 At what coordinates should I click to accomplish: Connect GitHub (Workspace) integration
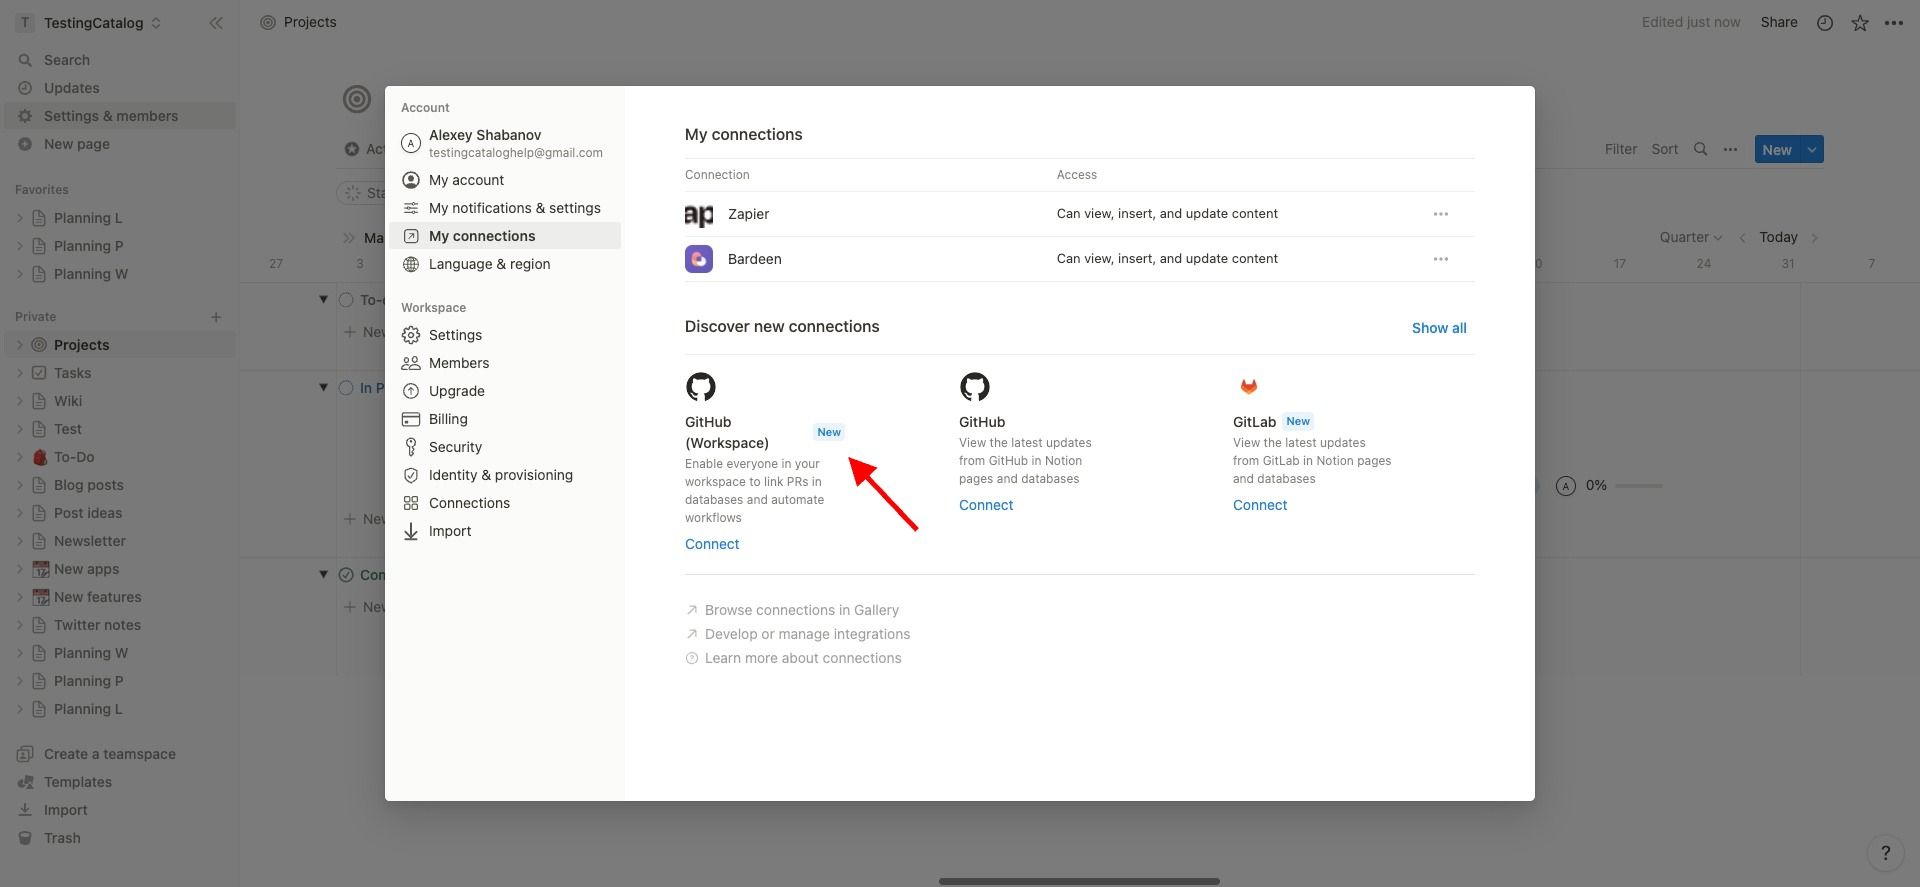click(x=712, y=544)
